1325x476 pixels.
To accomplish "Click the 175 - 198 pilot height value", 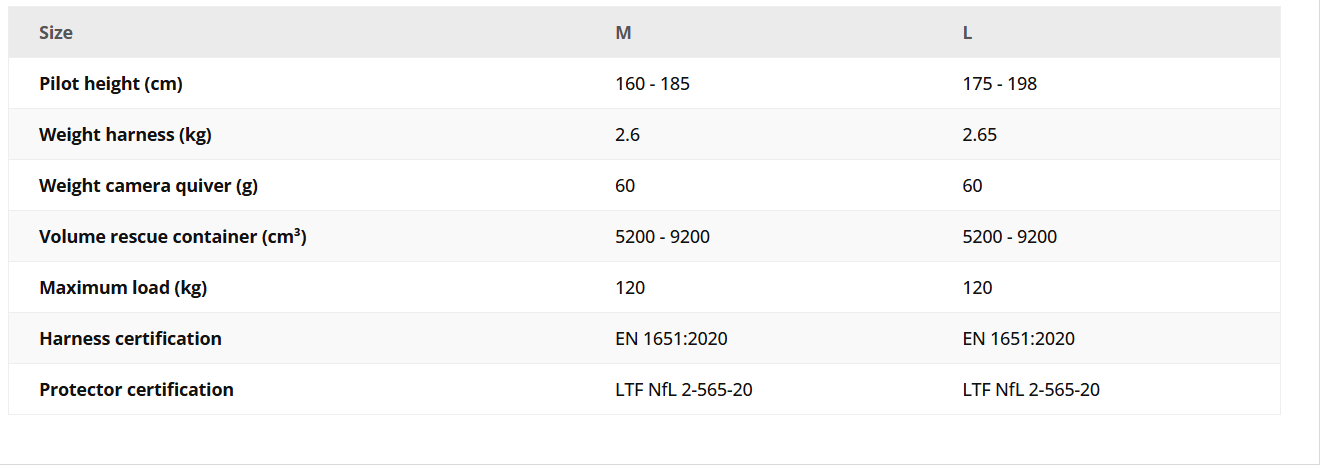I will coord(999,84).
